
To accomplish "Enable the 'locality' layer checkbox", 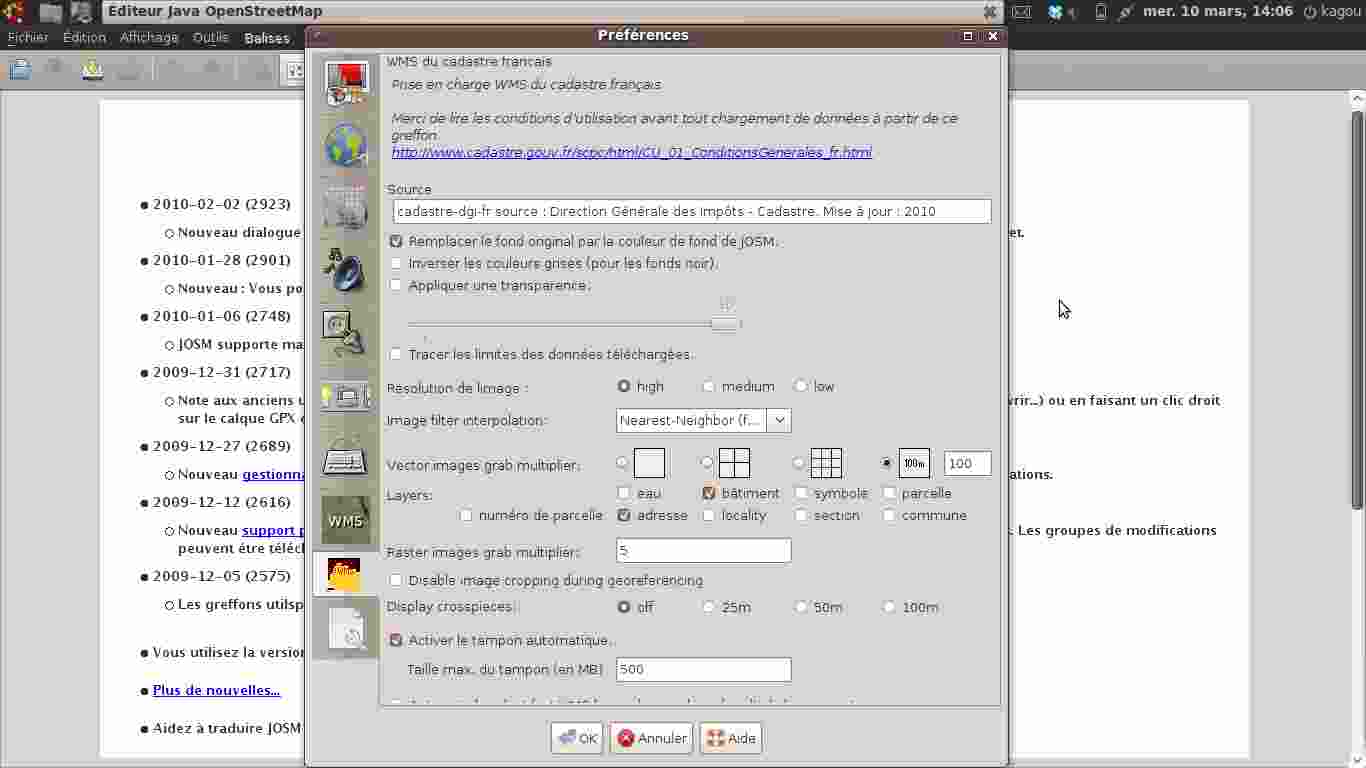I will click(709, 515).
